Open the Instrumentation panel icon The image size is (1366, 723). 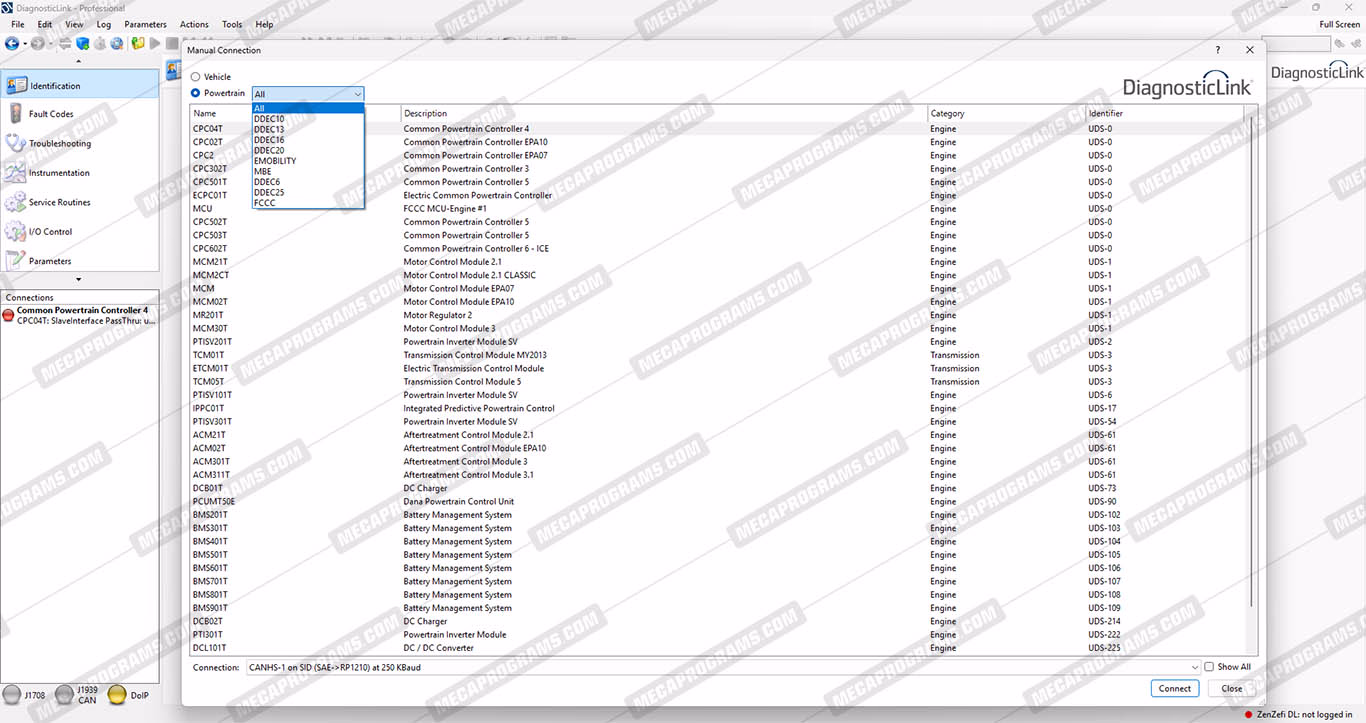[15, 173]
